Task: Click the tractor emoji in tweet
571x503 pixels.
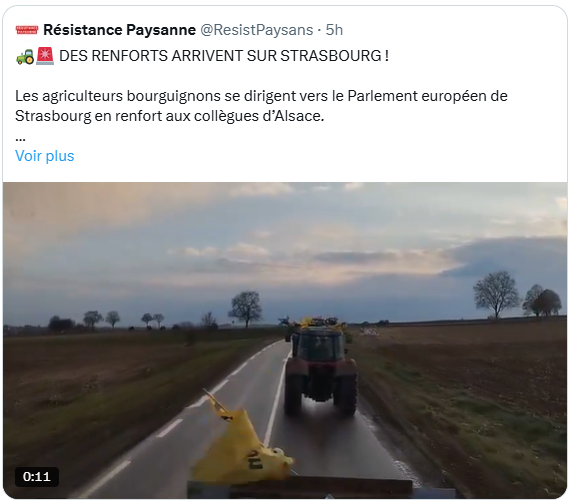Action: [25, 56]
